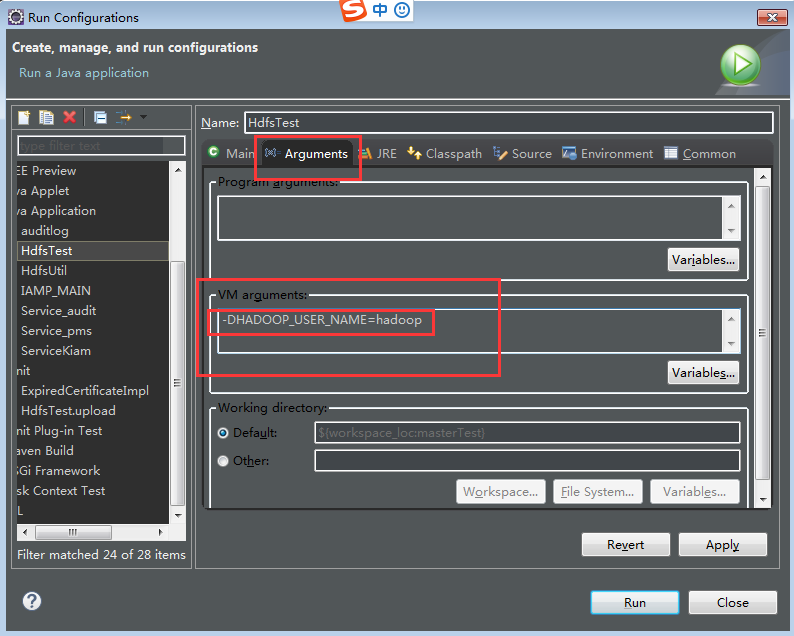Run the HdfsTest configuration
Screen dimensions: 794x636
pyautogui.click(x=634, y=603)
